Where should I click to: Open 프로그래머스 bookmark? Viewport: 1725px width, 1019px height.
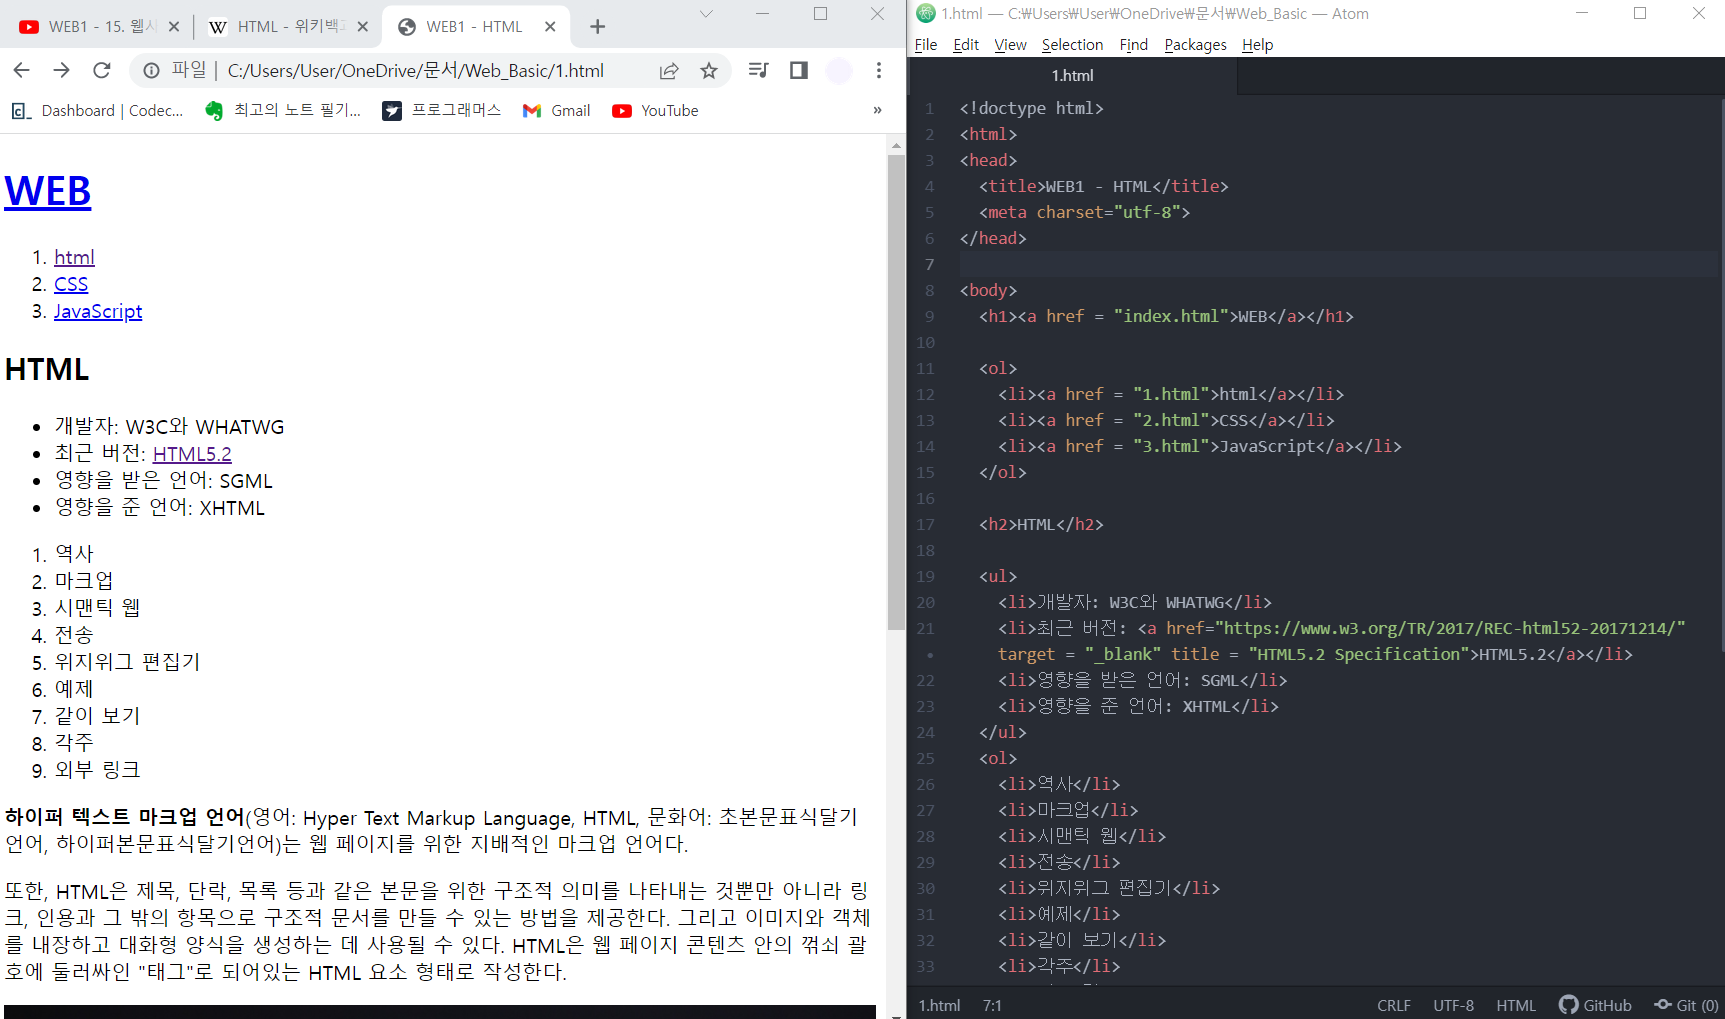tap(442, 111)
